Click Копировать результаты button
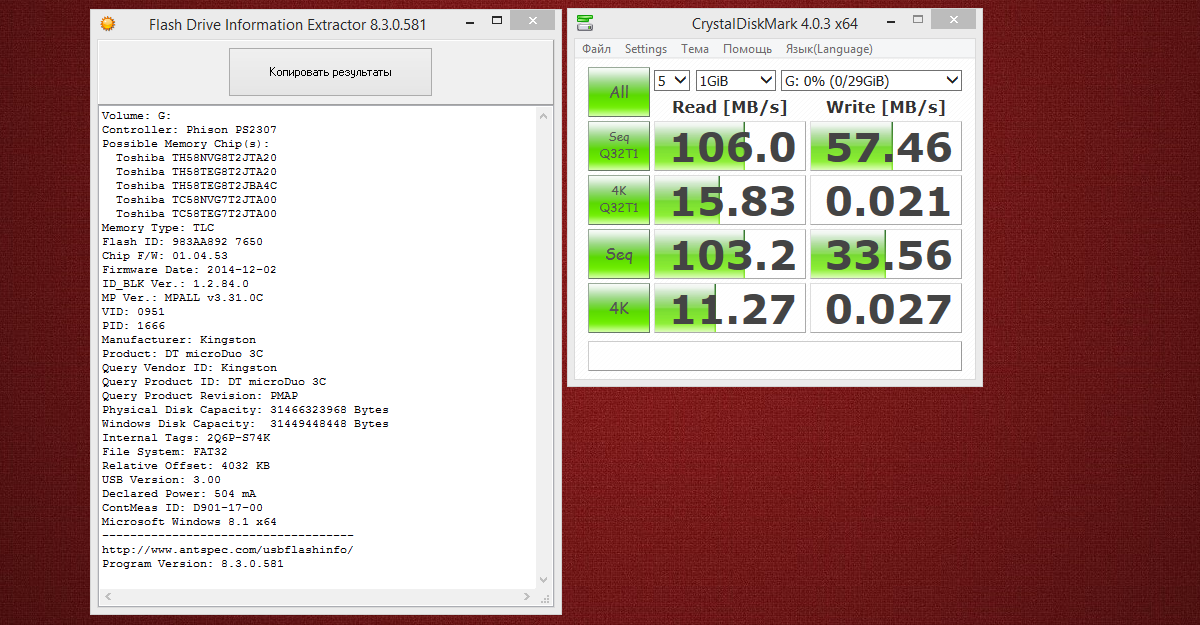This screenshot has height=625, width=1200. [x=330, y=72]
